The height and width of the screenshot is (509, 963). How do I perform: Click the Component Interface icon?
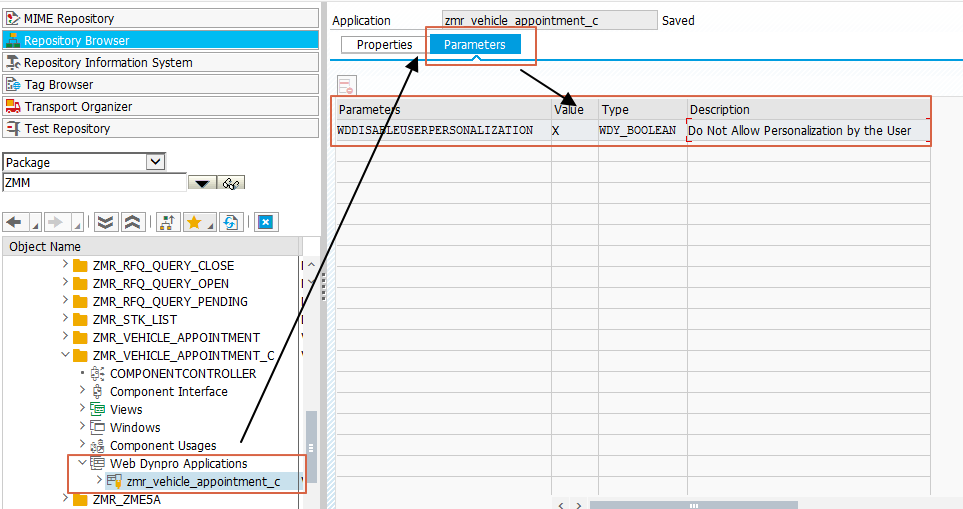[98, 392]
